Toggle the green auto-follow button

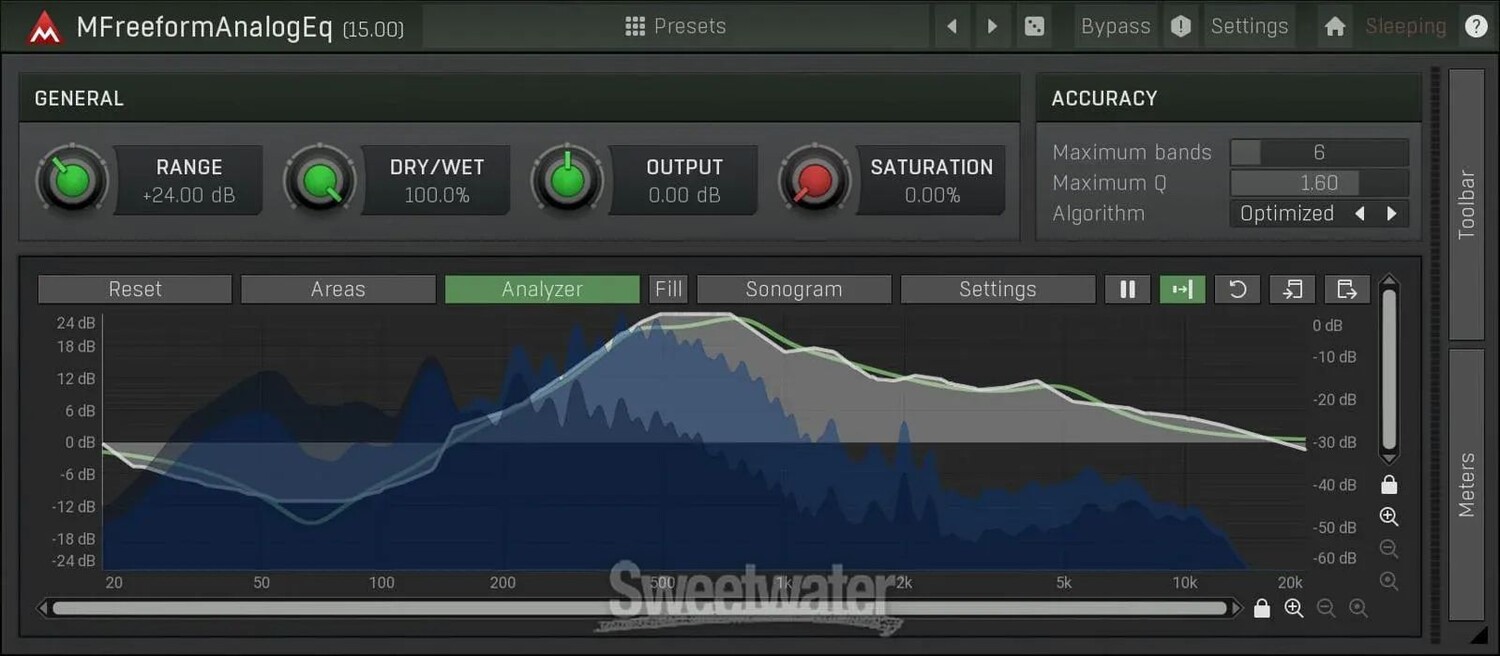click(x=1182, y=289)
